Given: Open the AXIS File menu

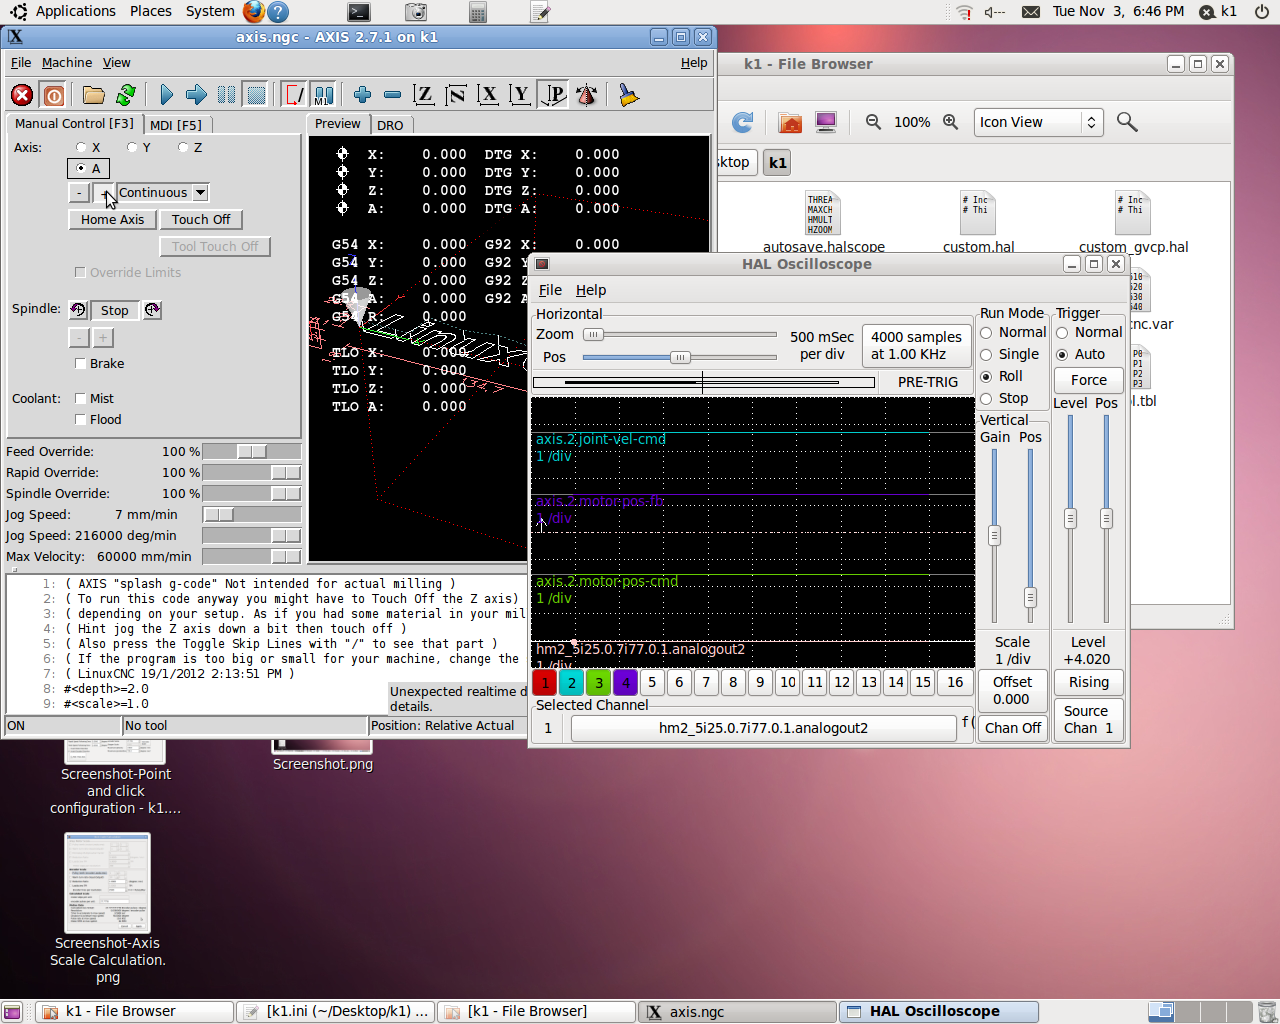Looking at the screenshot, I should click(x=21, y=62).
